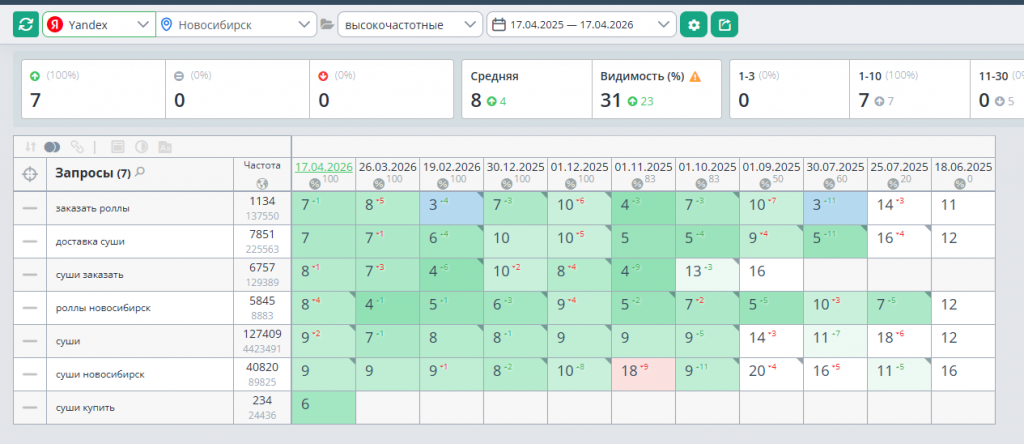This screenshot has width=1024, height=444.
Task: Click the sort arrows icon in the table toolbar
Action: pos(29,147)
